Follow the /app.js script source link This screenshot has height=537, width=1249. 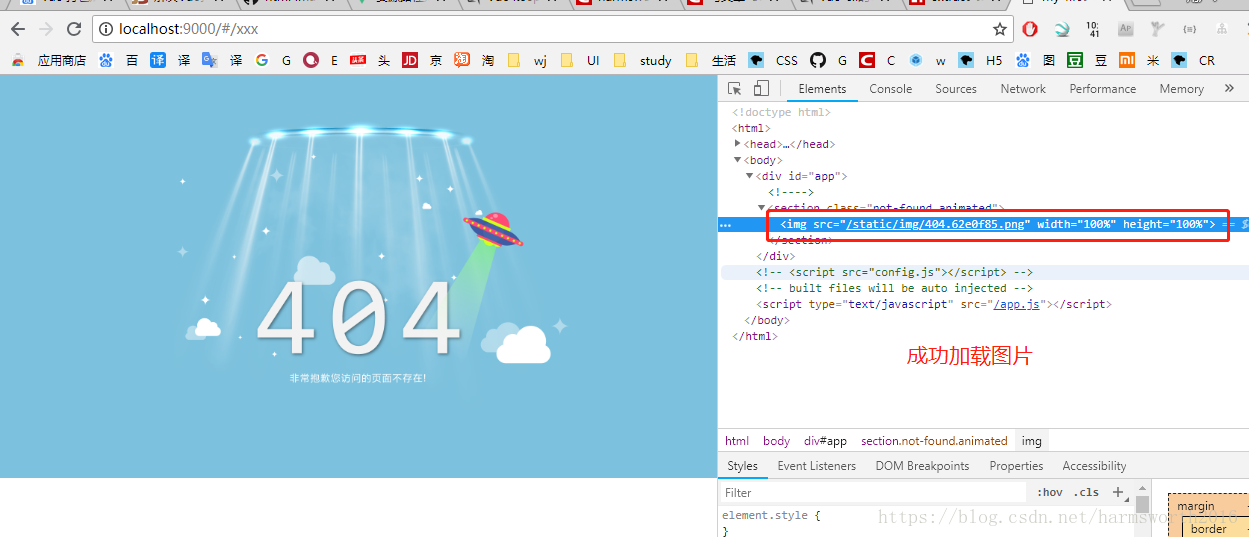(1017, 304)
